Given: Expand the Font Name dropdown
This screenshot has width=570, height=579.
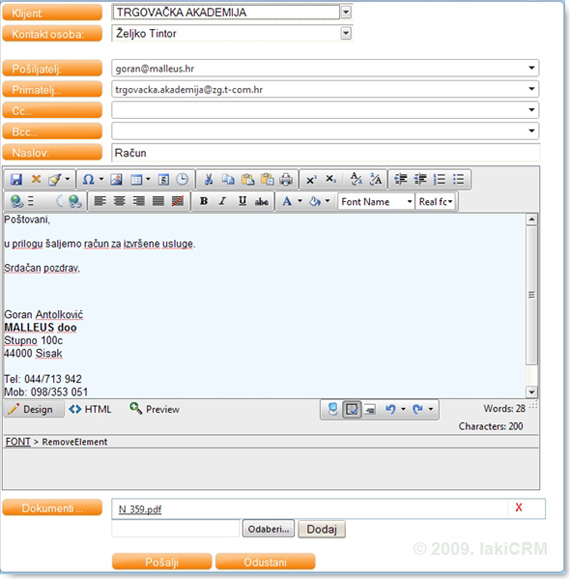Looking at the screenshot, I should pyautogui.click(x=409, y=202).
